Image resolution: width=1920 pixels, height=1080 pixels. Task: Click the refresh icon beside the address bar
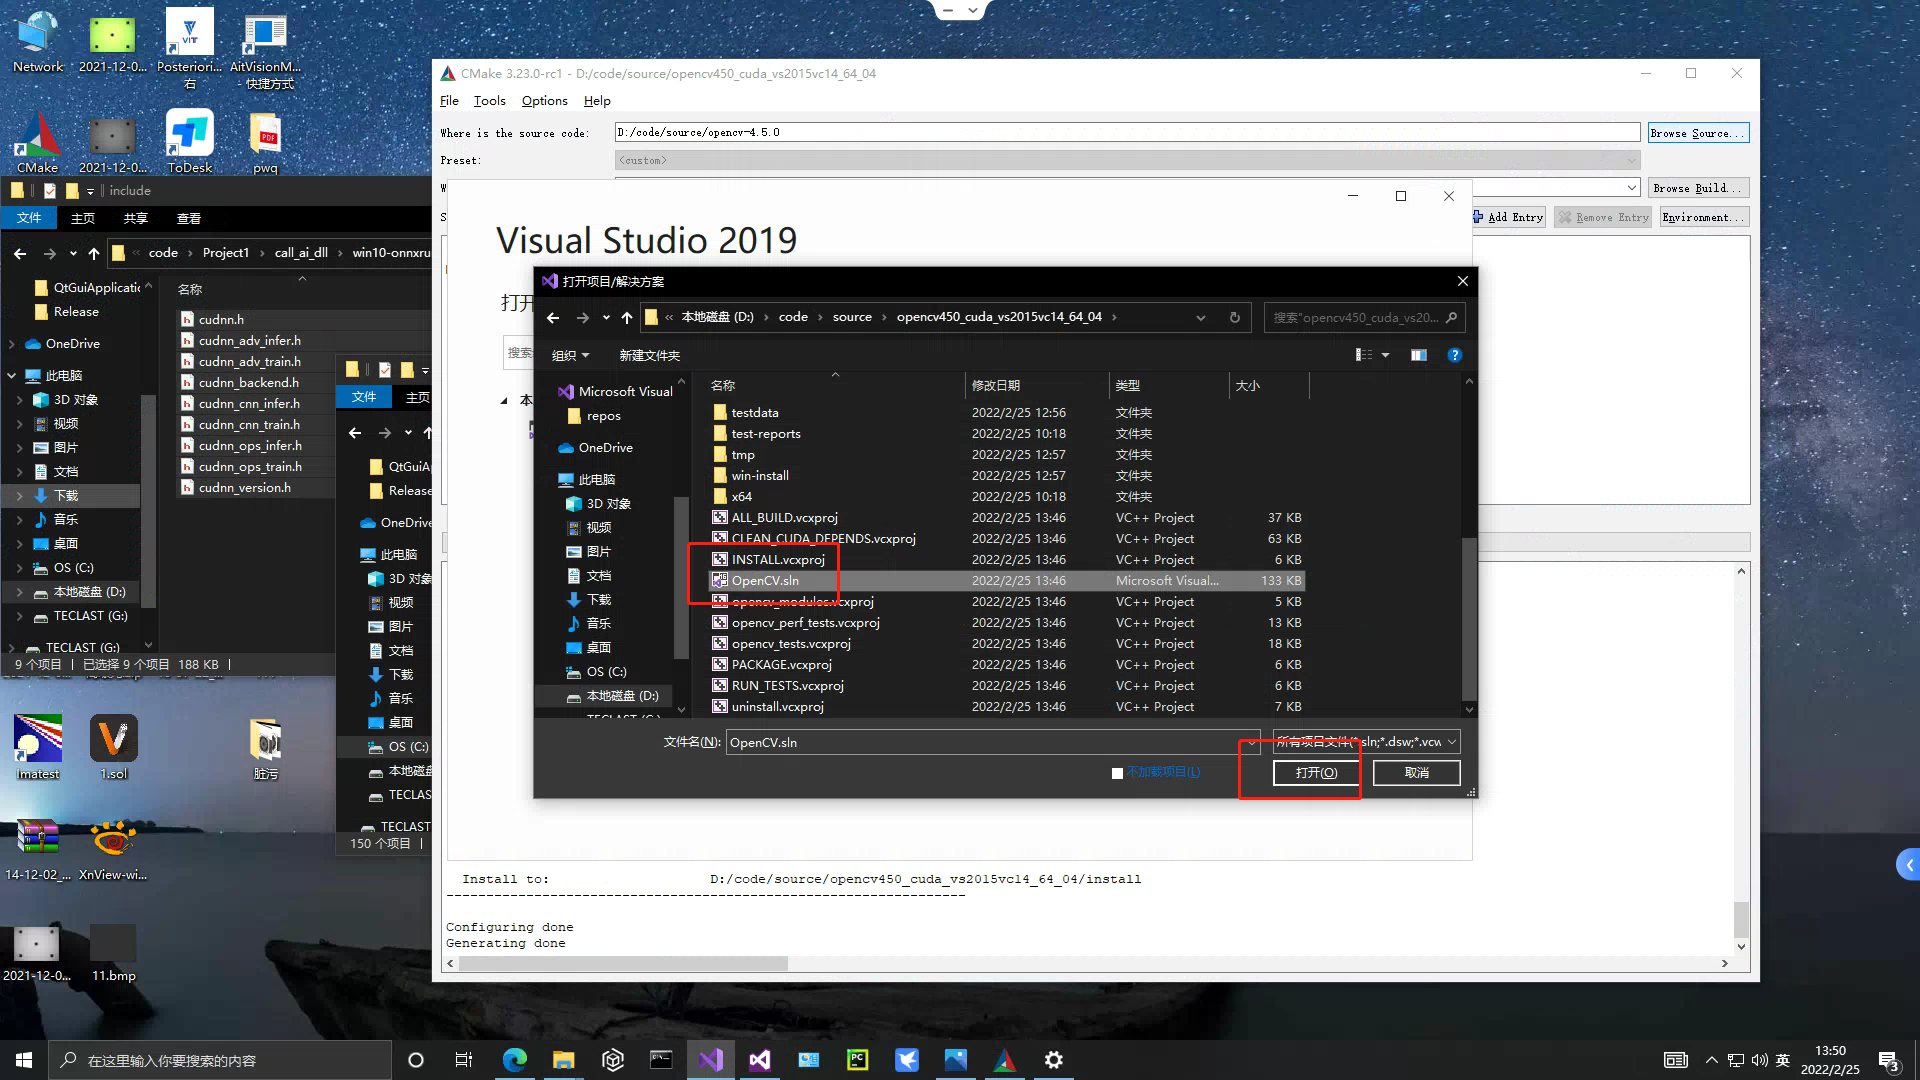point(1235,317)
